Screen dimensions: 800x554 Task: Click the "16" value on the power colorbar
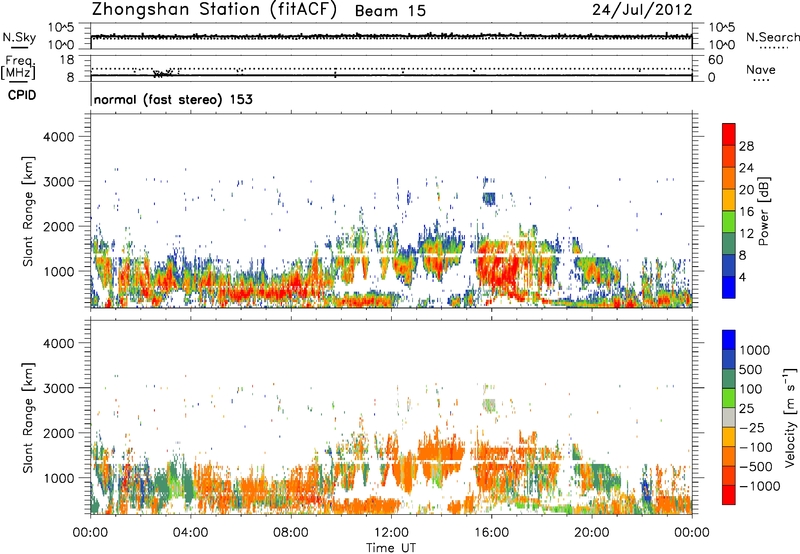(x=746, y=212)
